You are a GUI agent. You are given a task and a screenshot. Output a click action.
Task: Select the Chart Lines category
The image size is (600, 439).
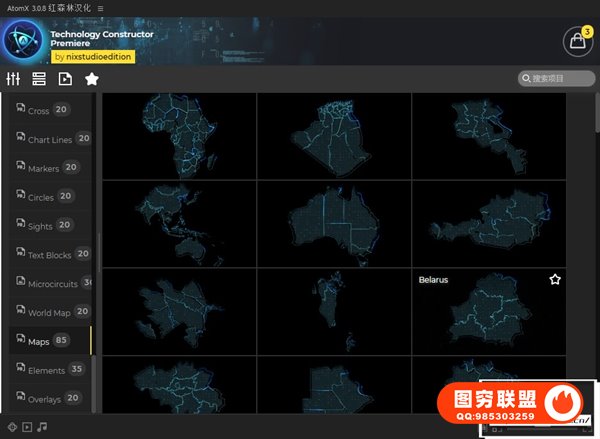(x=50, y=139)
